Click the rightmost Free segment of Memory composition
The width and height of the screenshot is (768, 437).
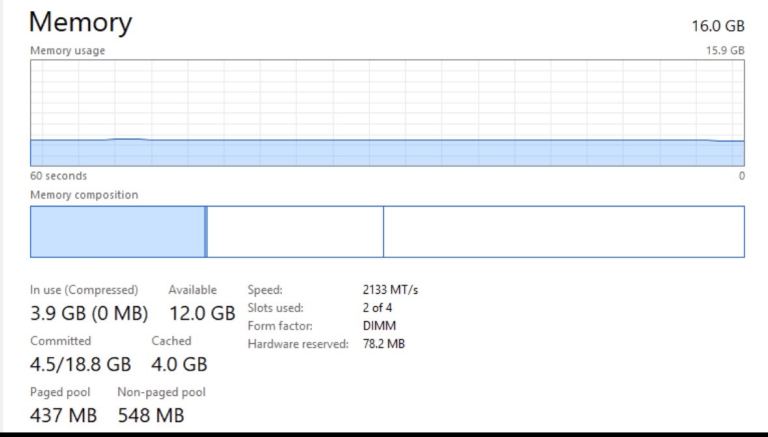point(563,232)
